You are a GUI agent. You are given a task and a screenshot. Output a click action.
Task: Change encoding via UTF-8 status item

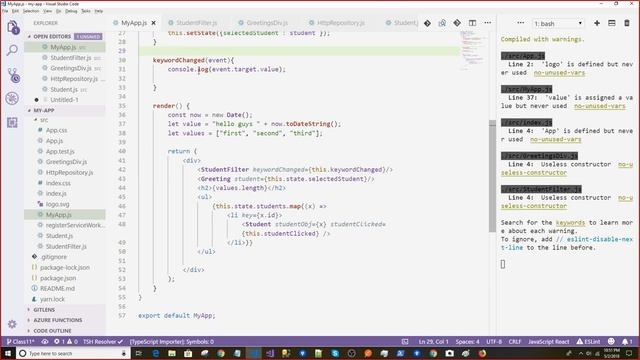click(x=494, y=342)
